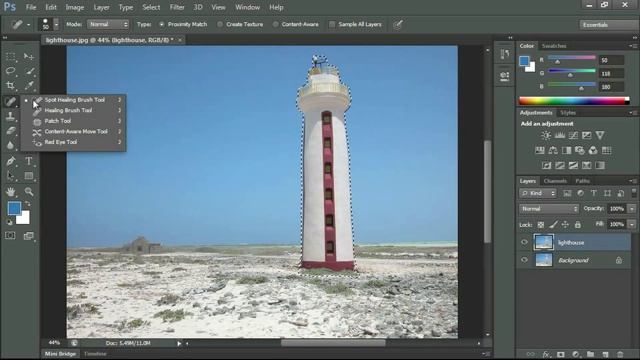Select the Zoom tool
Image resolution: width=640 pixels, height=360 pixels.
[x=29, y=191]
